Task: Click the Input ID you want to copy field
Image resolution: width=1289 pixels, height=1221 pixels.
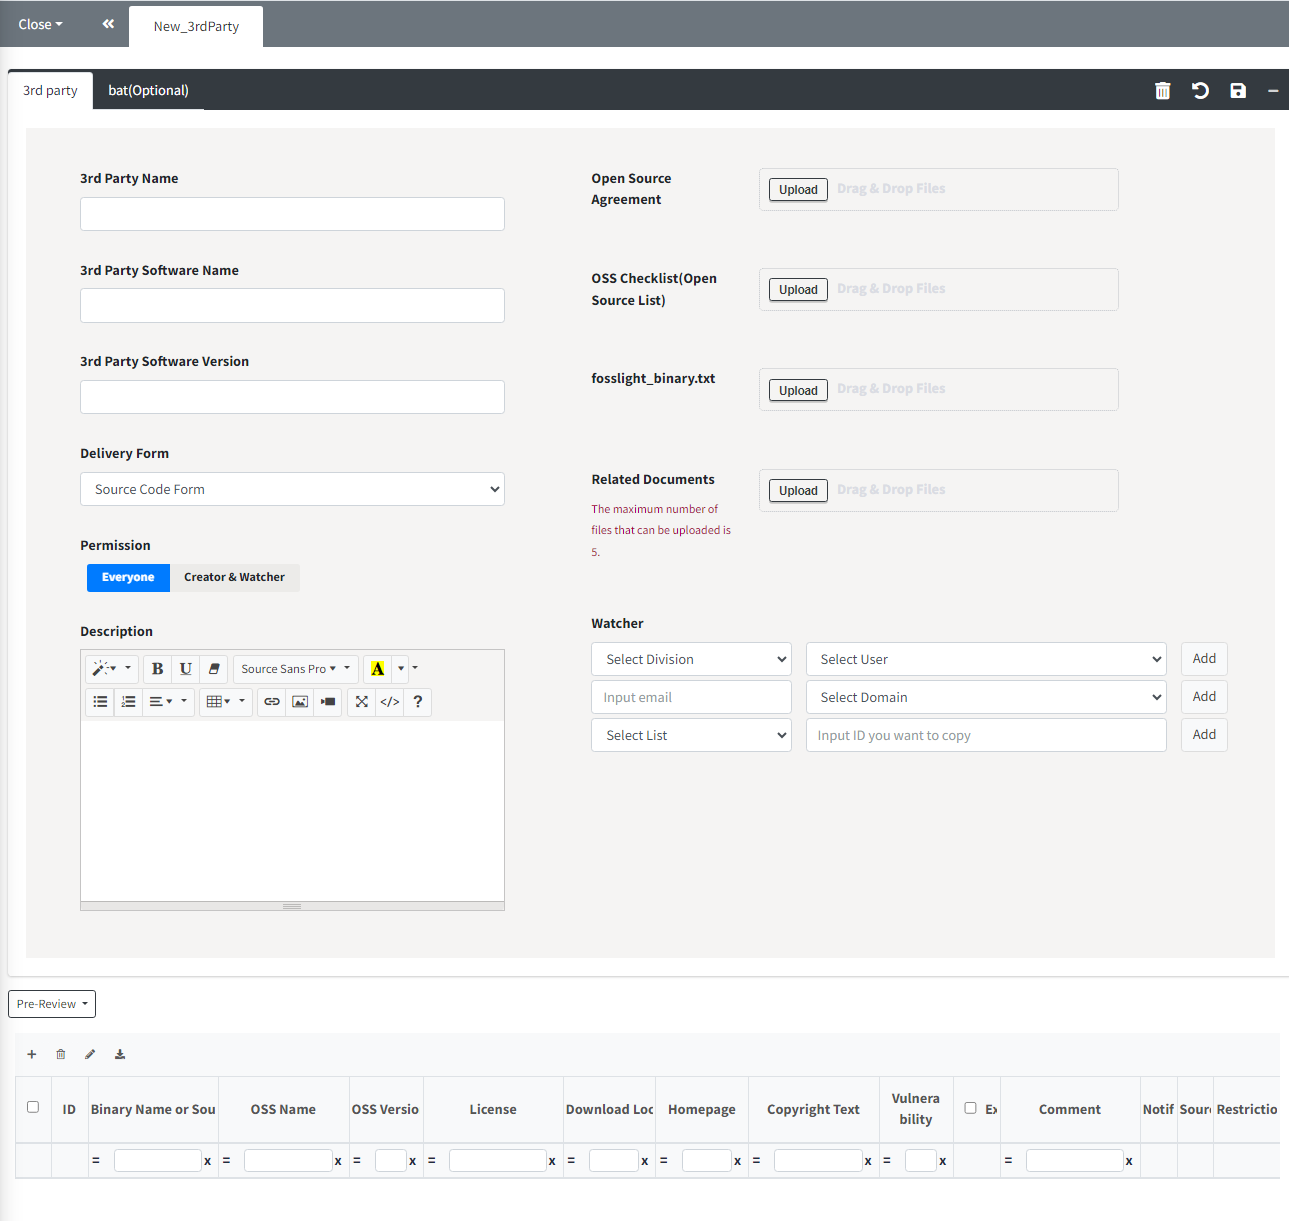Action: (x=986, y=735)
